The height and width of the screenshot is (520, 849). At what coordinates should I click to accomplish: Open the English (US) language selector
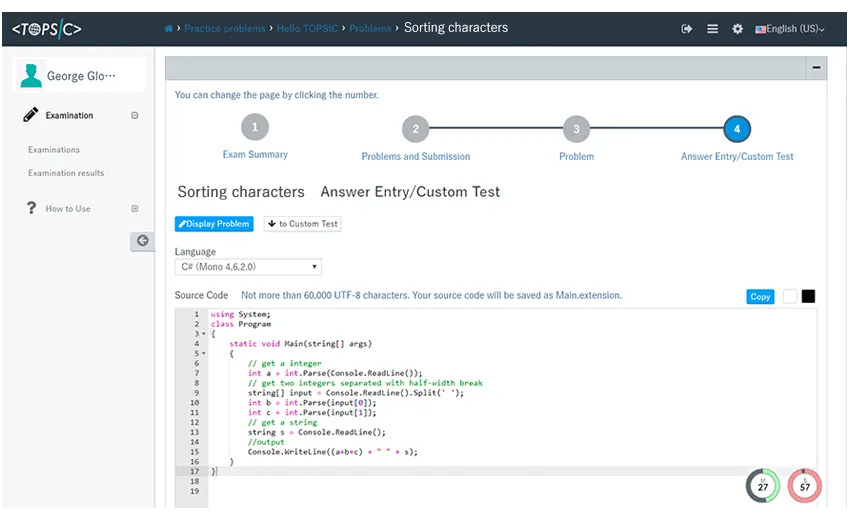790,29
